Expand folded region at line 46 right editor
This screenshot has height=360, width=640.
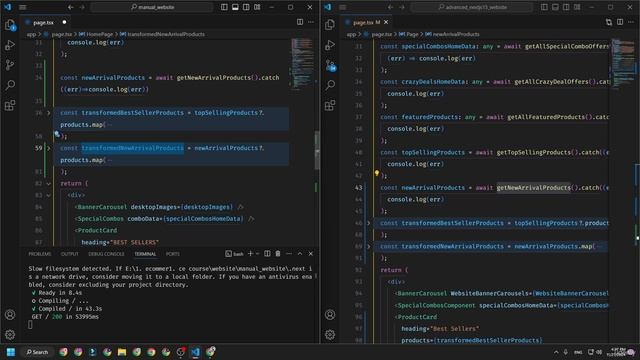coord(368,223)
